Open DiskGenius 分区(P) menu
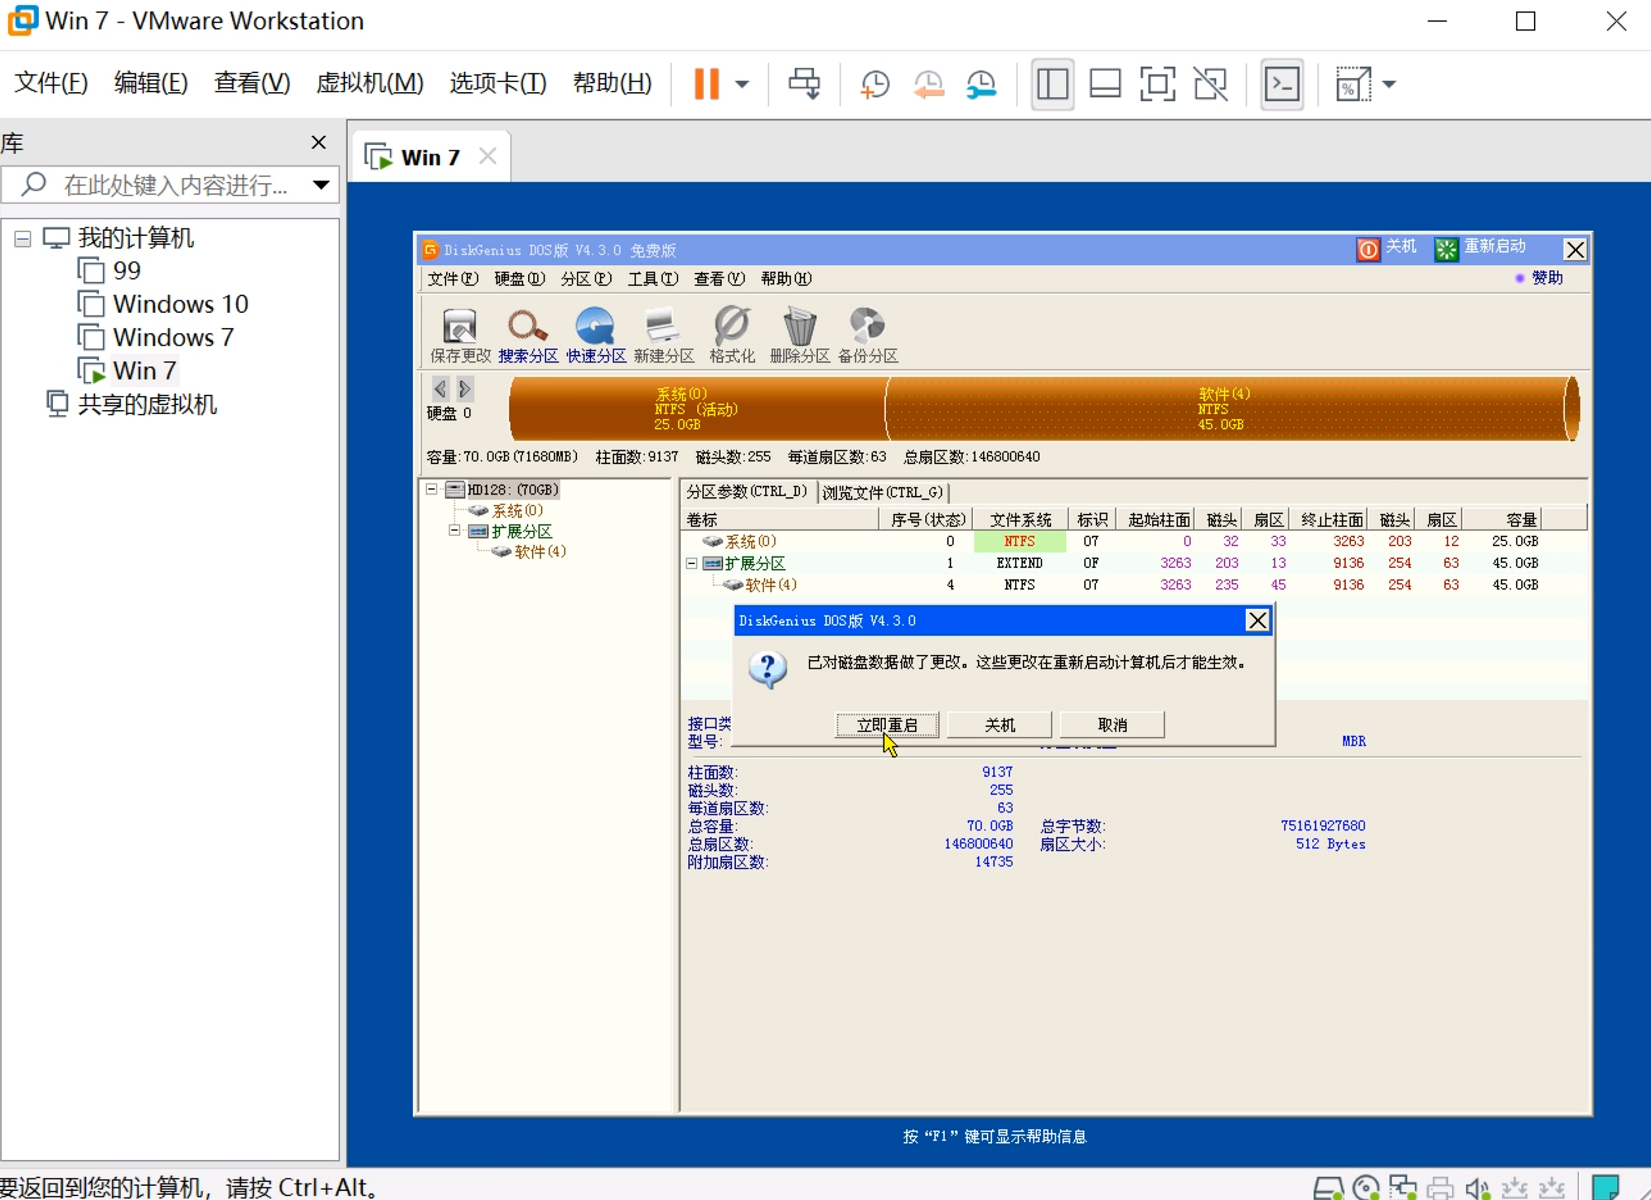Screen dimensions: 1651x1200 coord(586,279)
